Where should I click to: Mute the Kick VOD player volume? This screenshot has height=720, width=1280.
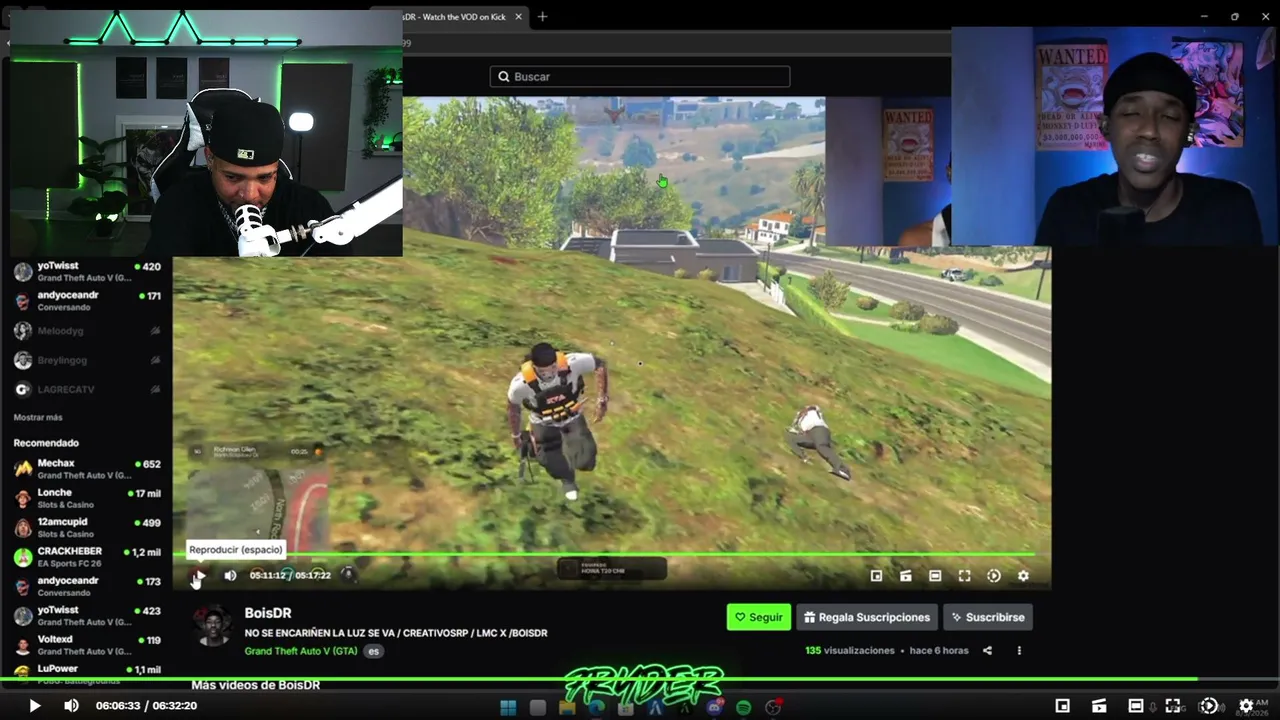pos(230,575)
